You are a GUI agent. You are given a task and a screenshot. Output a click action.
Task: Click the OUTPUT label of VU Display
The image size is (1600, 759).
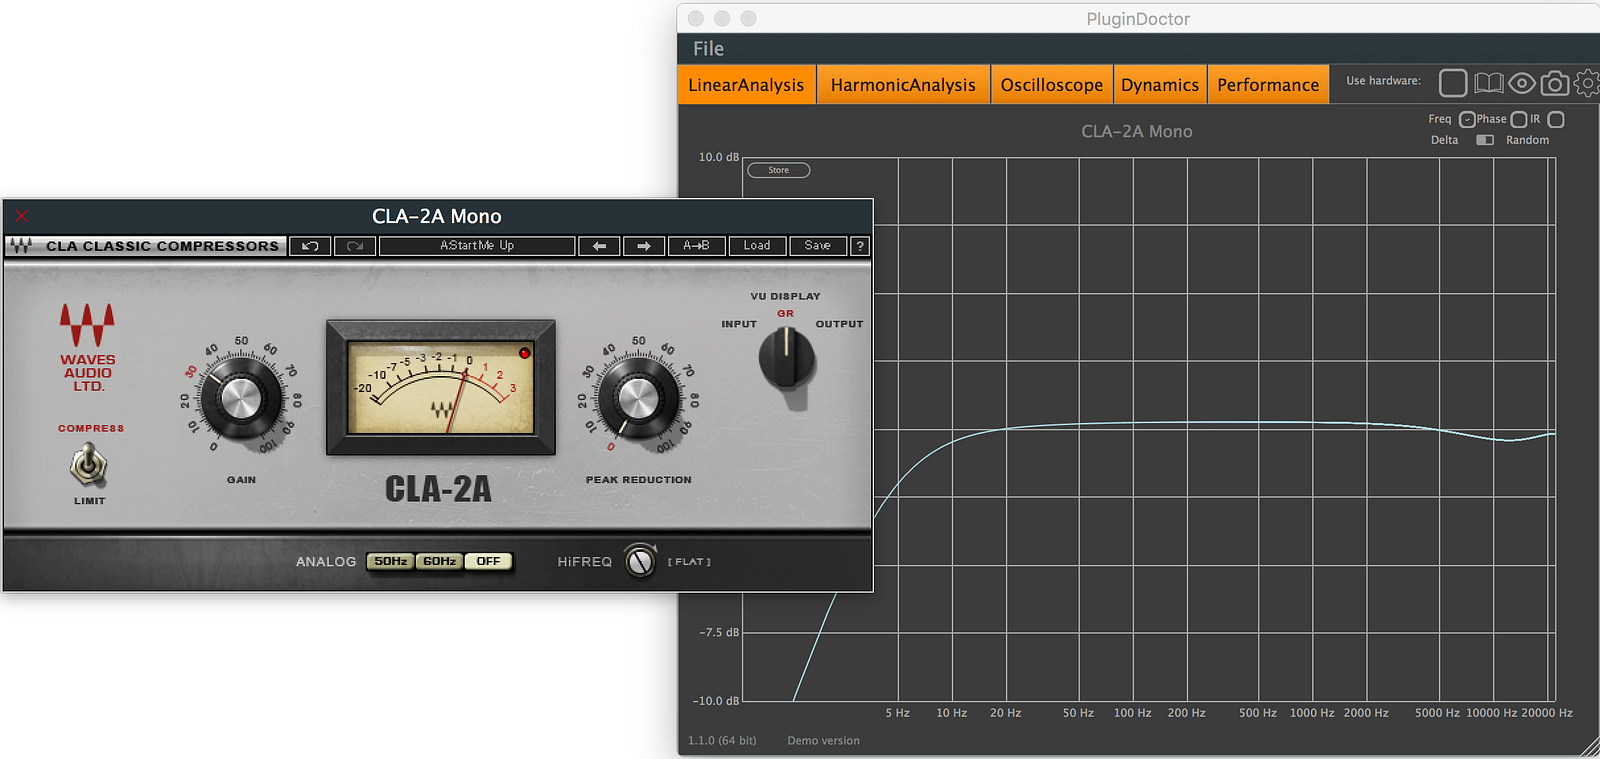[839, 324]
